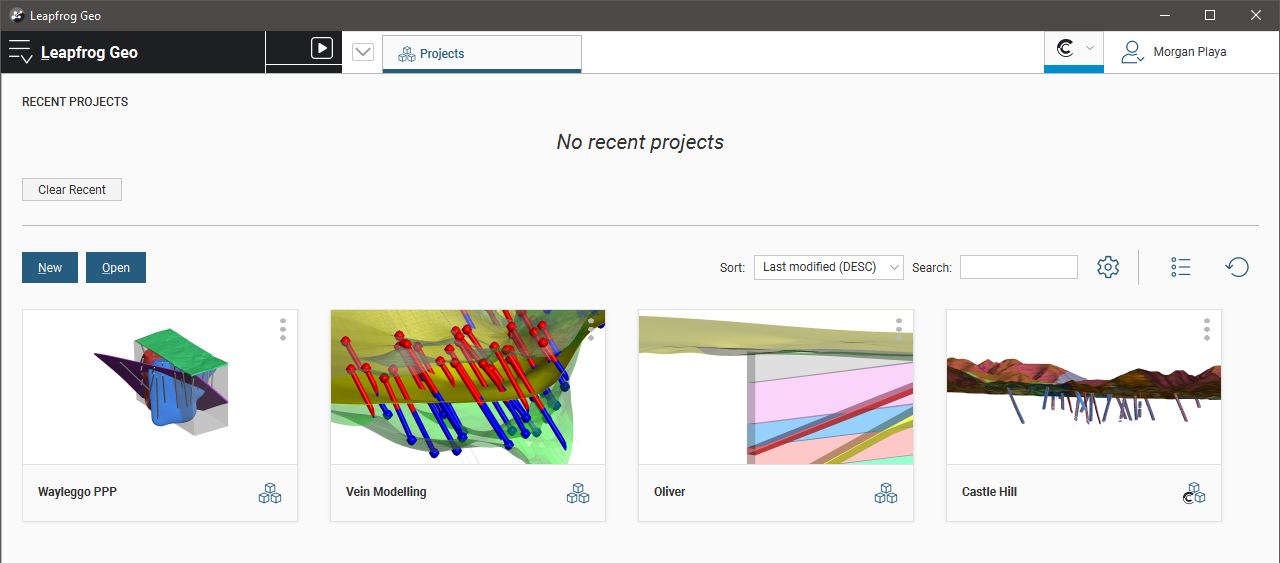Click the Clear Recent button

pos(72,189)
